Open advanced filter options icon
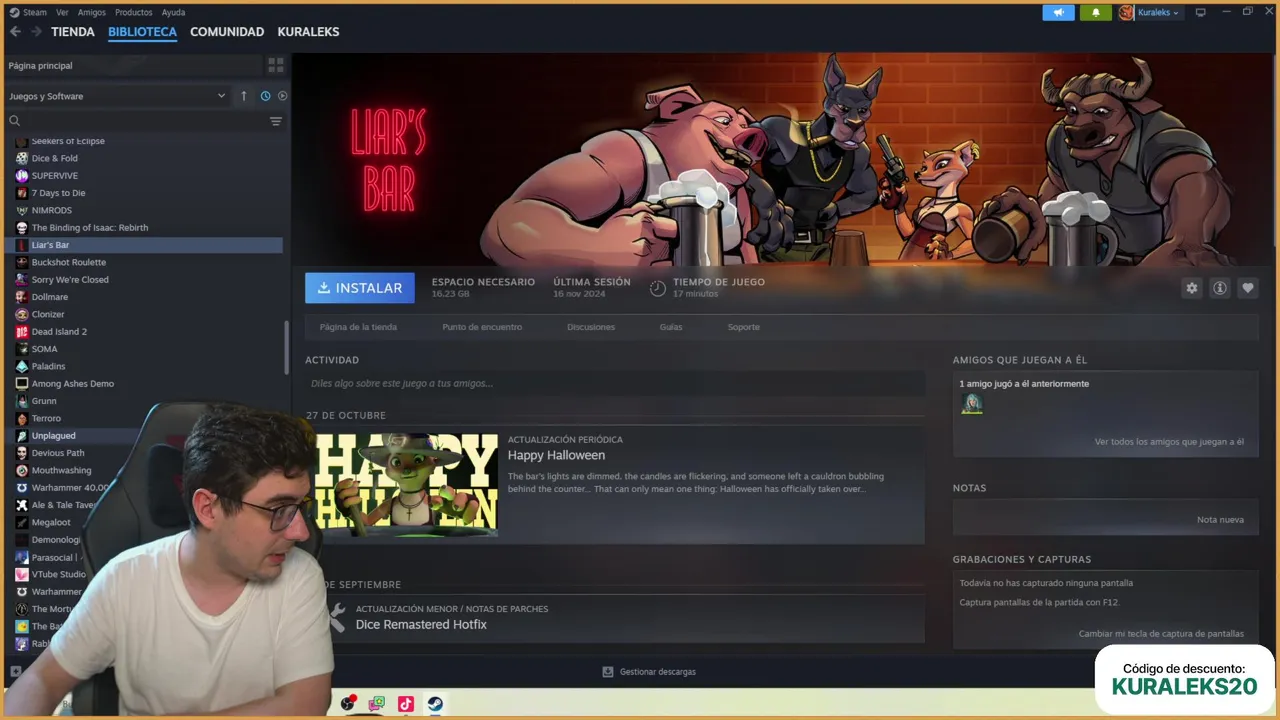This screenshot has width=1280, height=720. tap(276, 121)
